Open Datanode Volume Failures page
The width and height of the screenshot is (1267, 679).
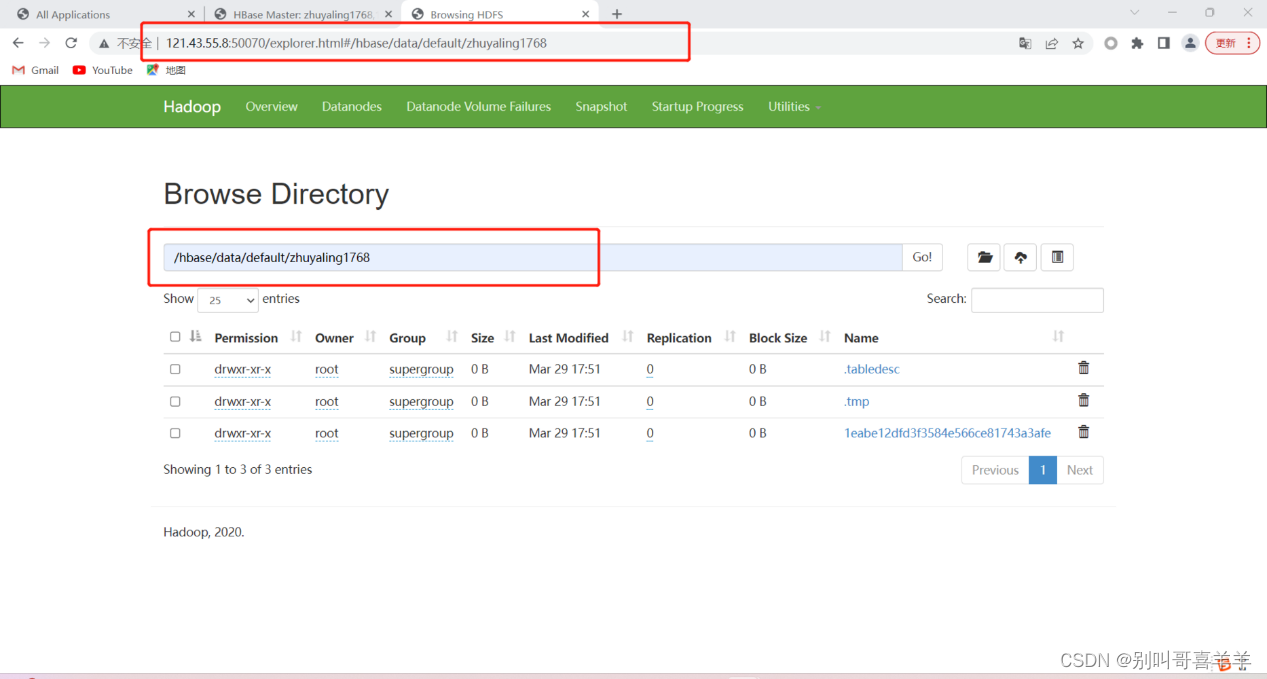(x=478, y=107)
